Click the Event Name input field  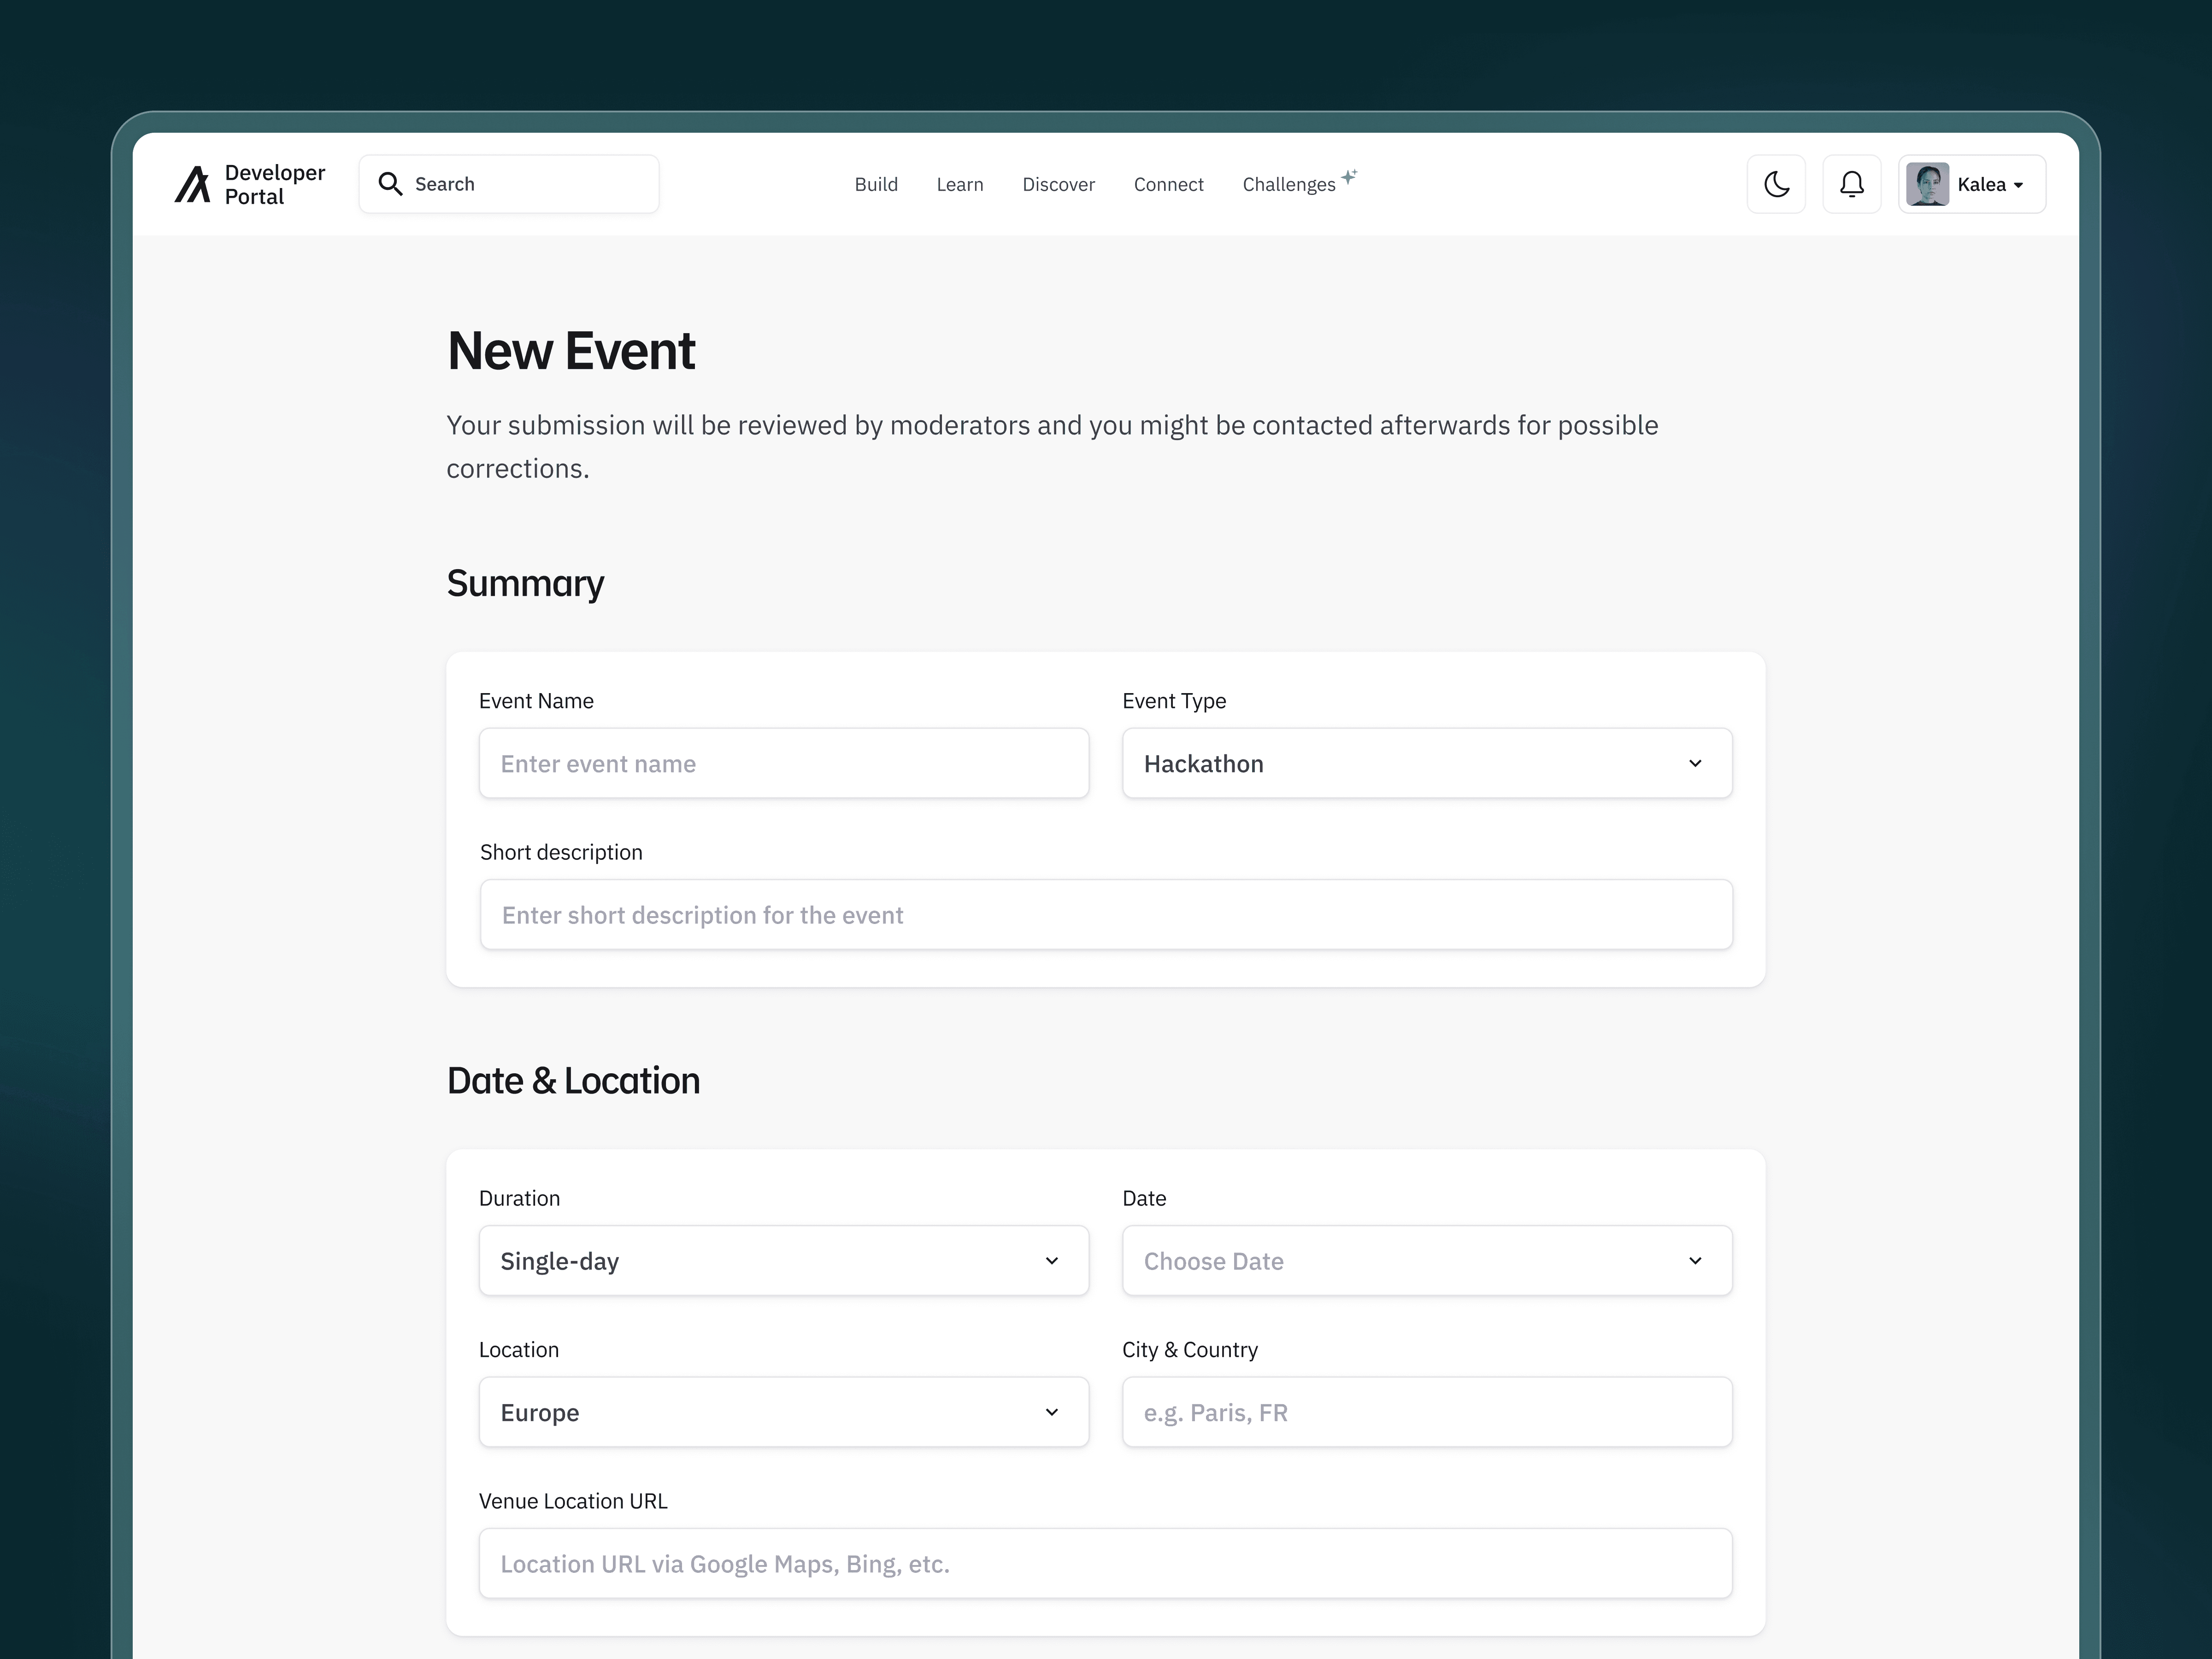coord(783,763)
